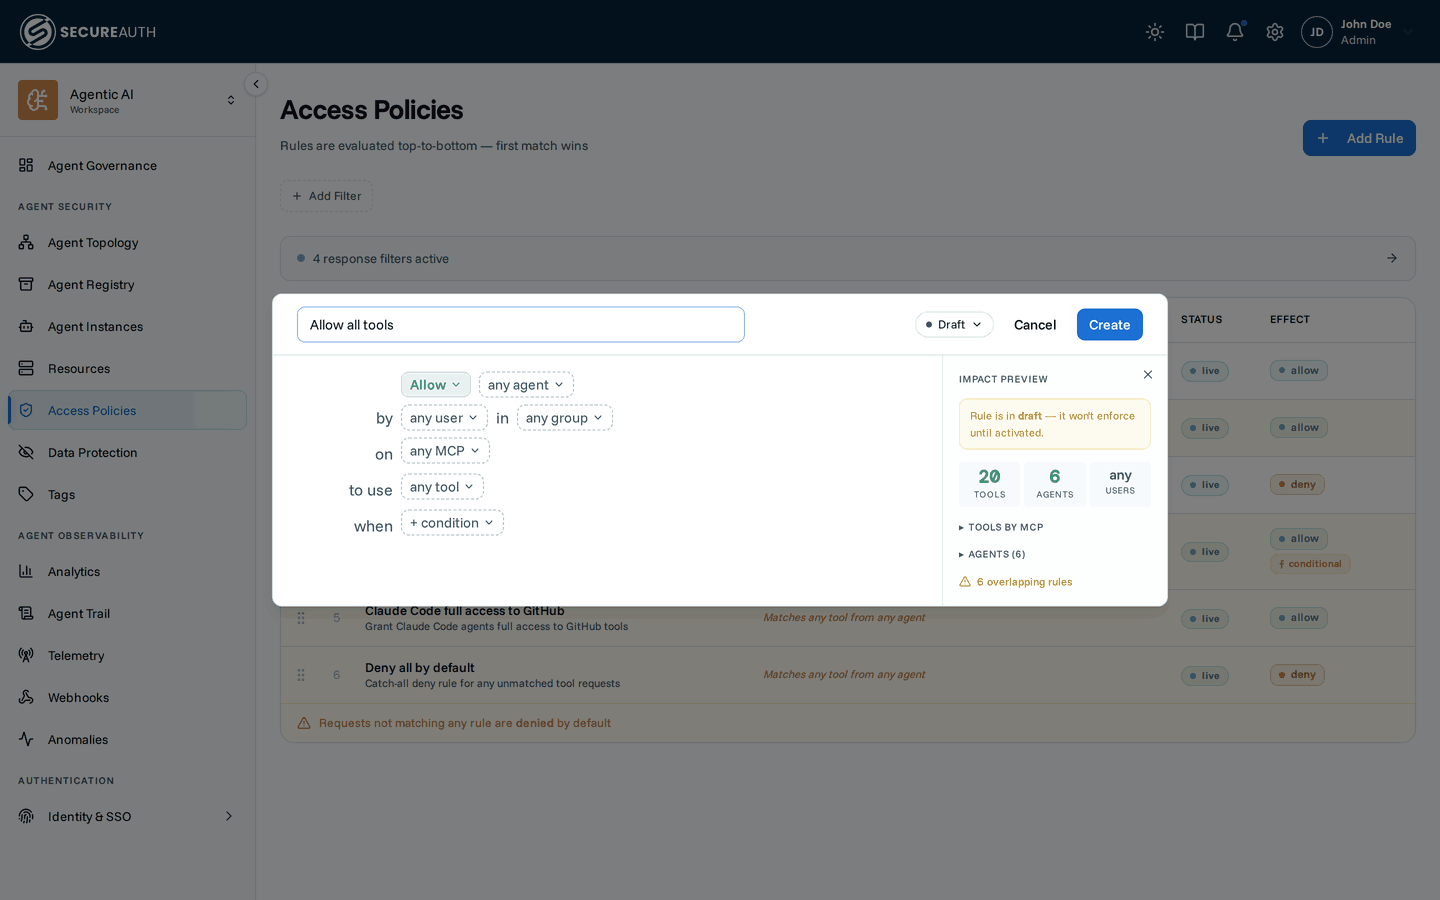Click the Agentic AI workspace logo
1440x900 pixels.
(x=38, y=100)
